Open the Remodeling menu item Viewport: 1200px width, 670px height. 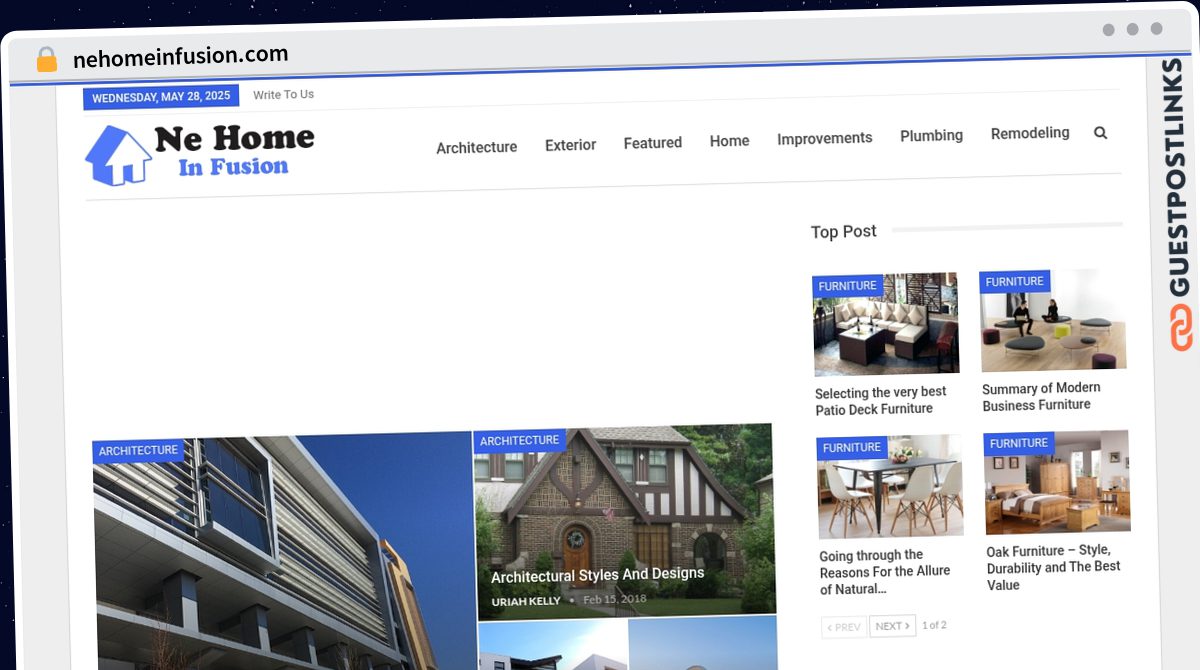point(1029,133)
